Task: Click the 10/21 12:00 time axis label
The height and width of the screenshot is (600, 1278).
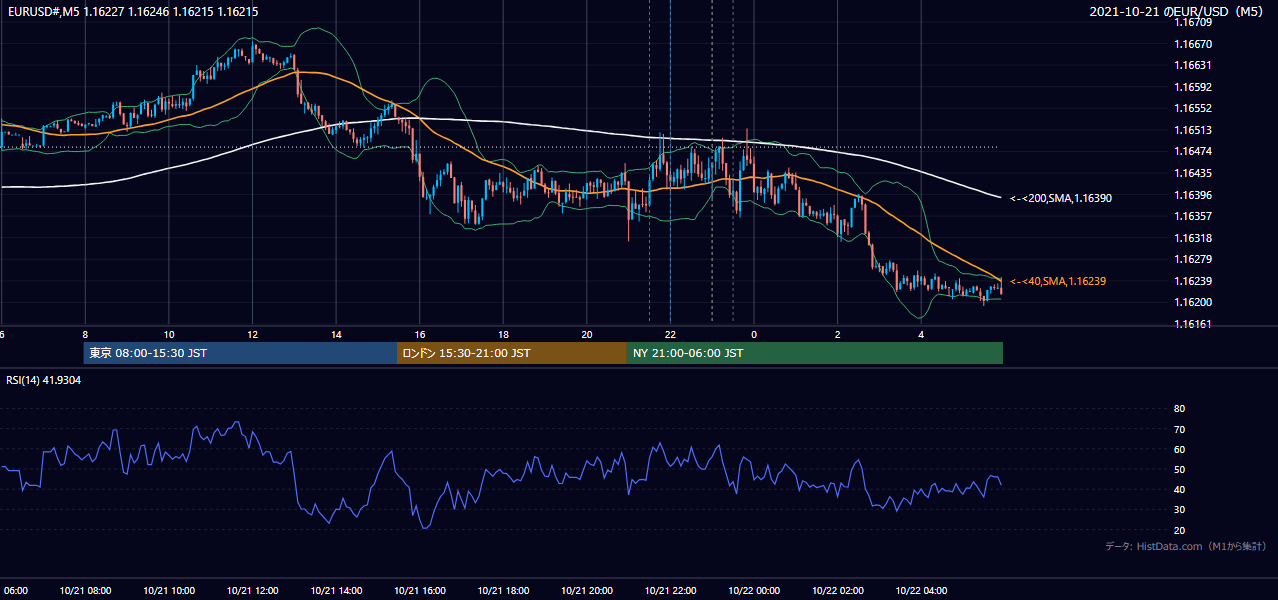Action: click(x=252, y=590)
